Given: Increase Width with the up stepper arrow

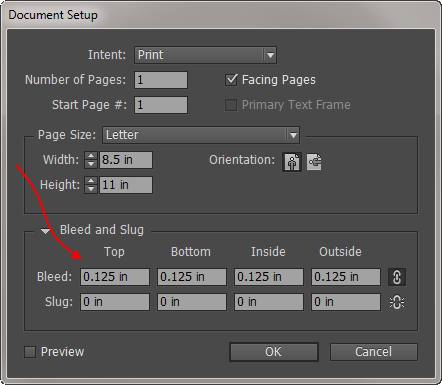Looking at the screenshot, I should click(91, 156).
